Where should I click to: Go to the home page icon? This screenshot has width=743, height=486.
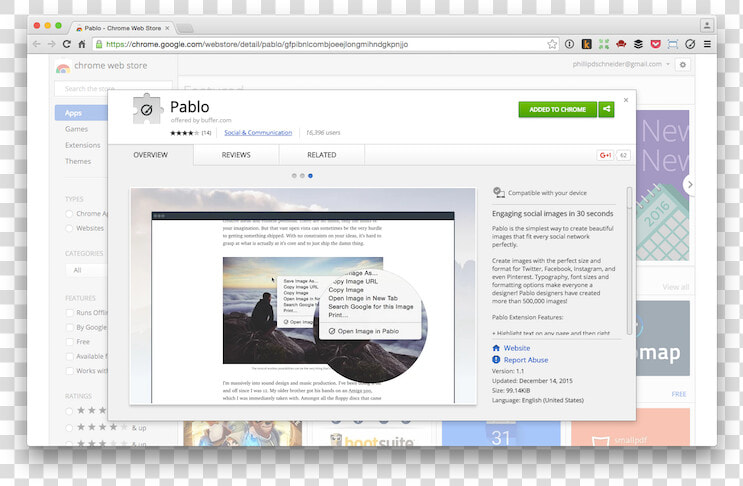coord(82,44)
